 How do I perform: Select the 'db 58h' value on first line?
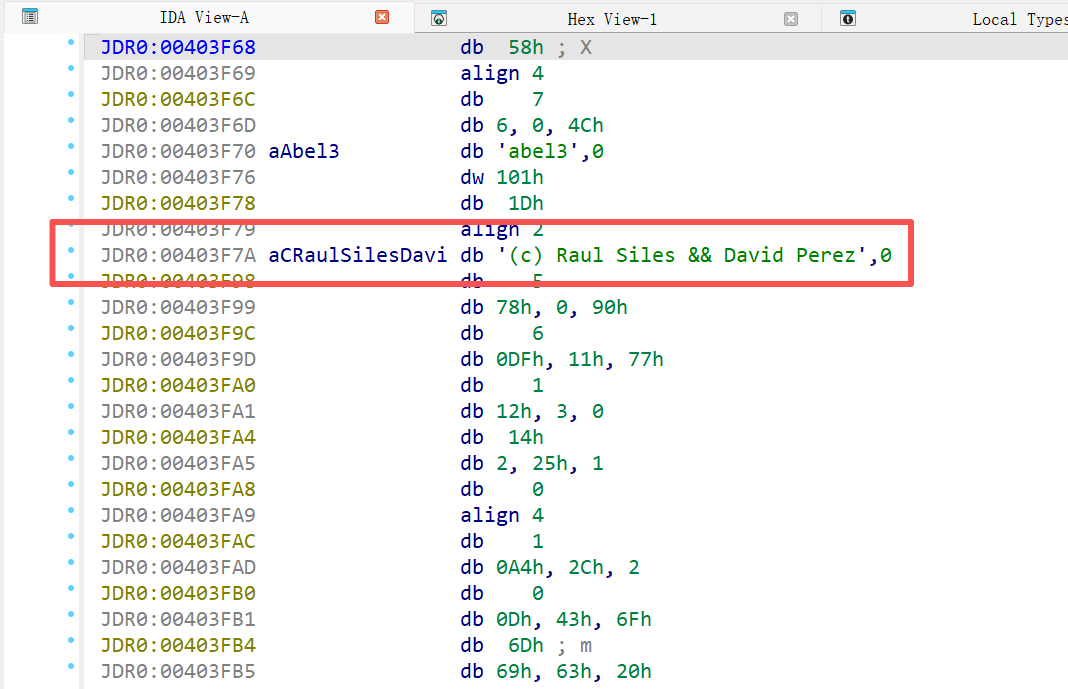pyautogui.click(x=502, y=47)
